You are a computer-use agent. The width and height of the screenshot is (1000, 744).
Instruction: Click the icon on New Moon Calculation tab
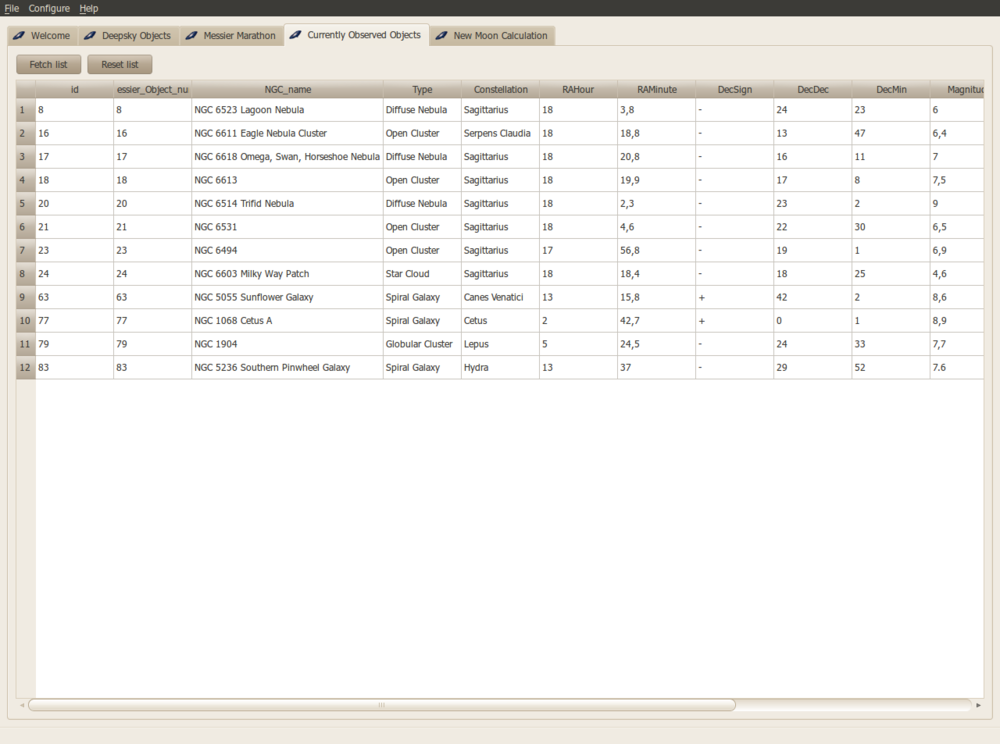click(x=441, y=36)
